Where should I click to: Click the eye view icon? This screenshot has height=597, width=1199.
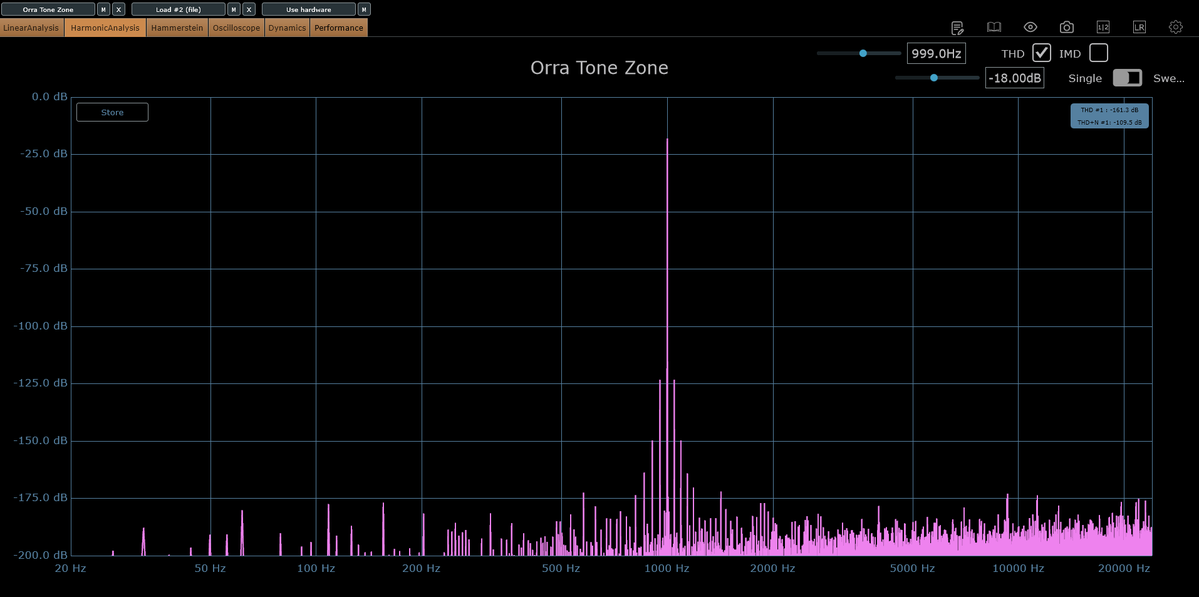1030,28
